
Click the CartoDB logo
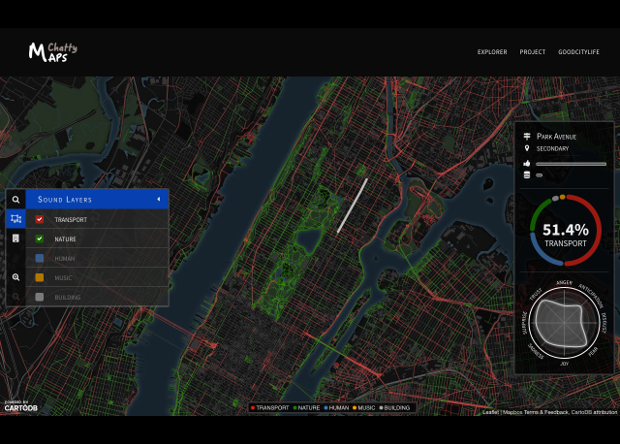[x=21, y=406]
